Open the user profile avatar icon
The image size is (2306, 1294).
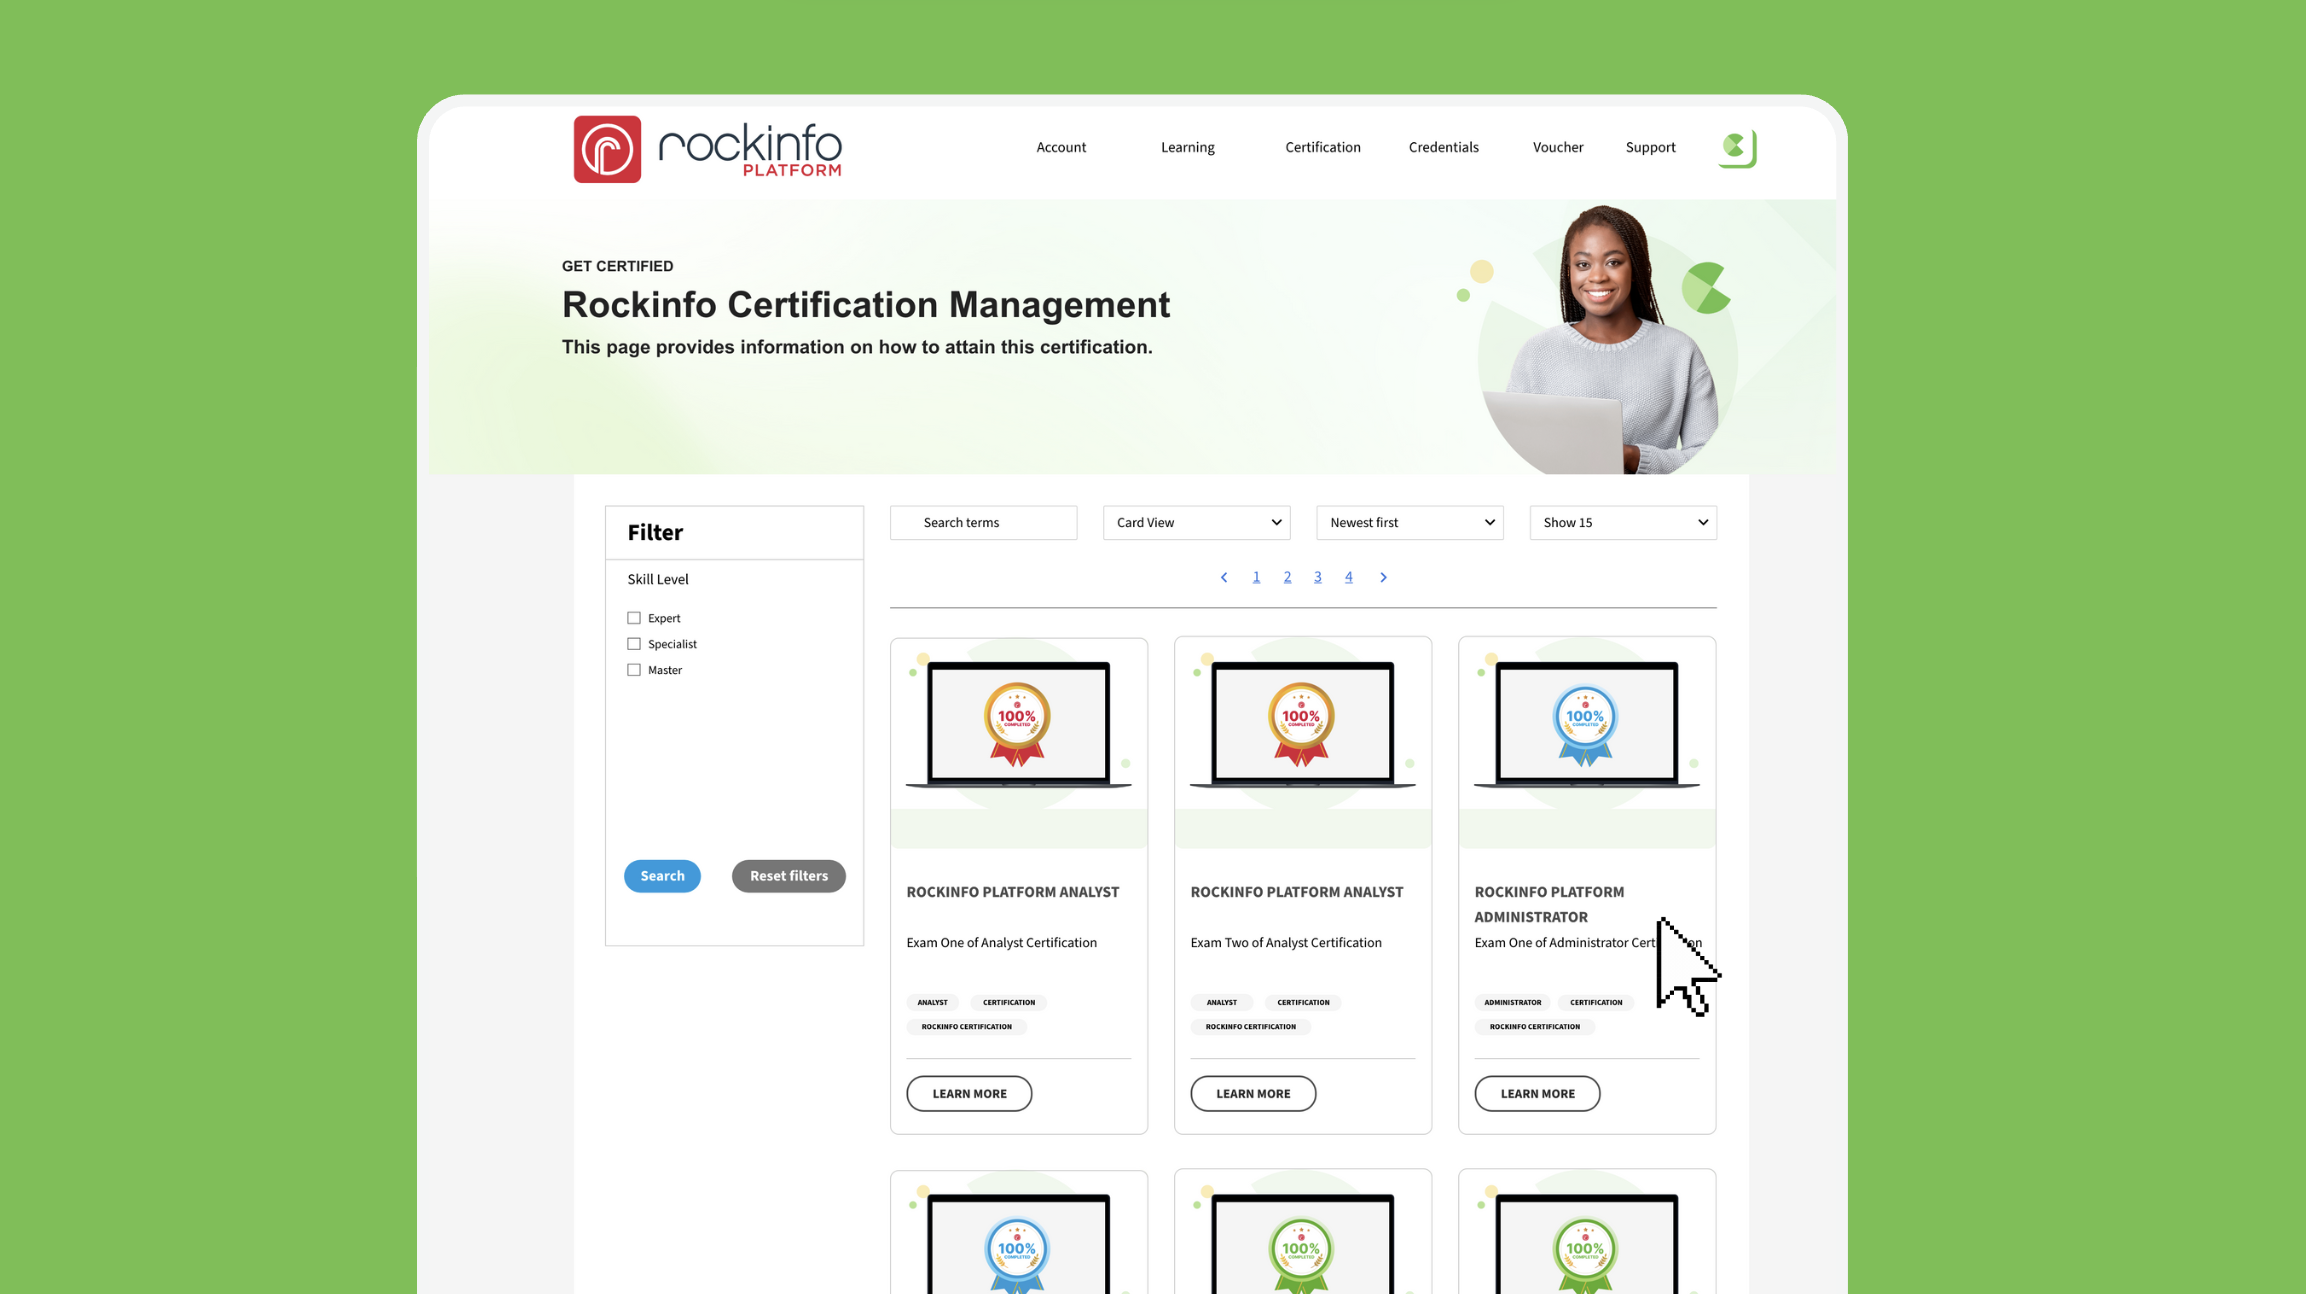point(1737,148)
